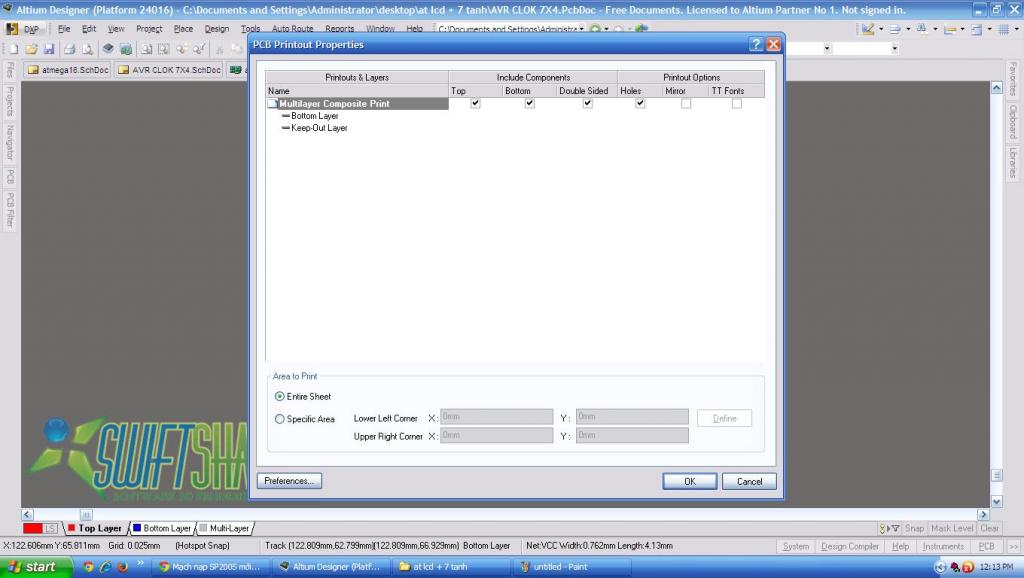Image resolution: width=1024 pixels, height=578 pixels.
Task: Click the Find Selections toolbar icon
Action: [922, 29]
